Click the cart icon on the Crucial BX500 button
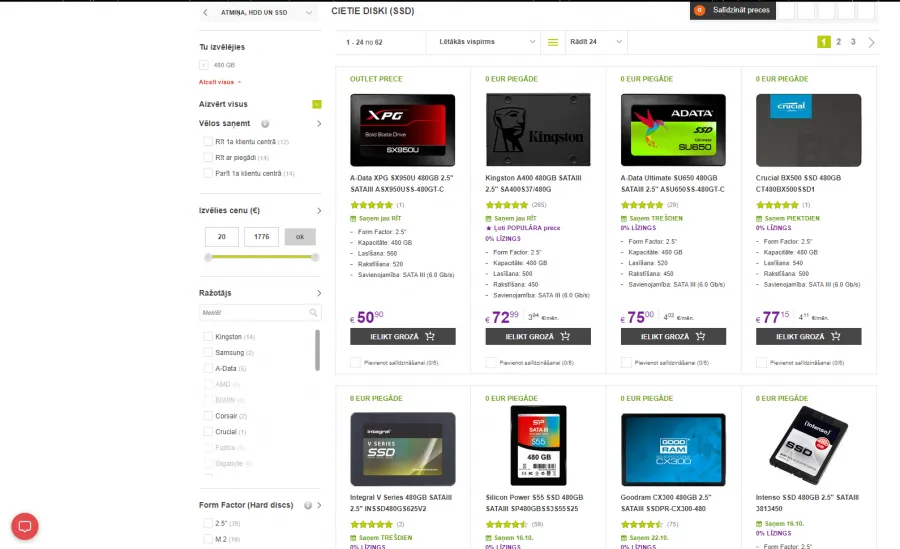900x549 pixels. 836,337
